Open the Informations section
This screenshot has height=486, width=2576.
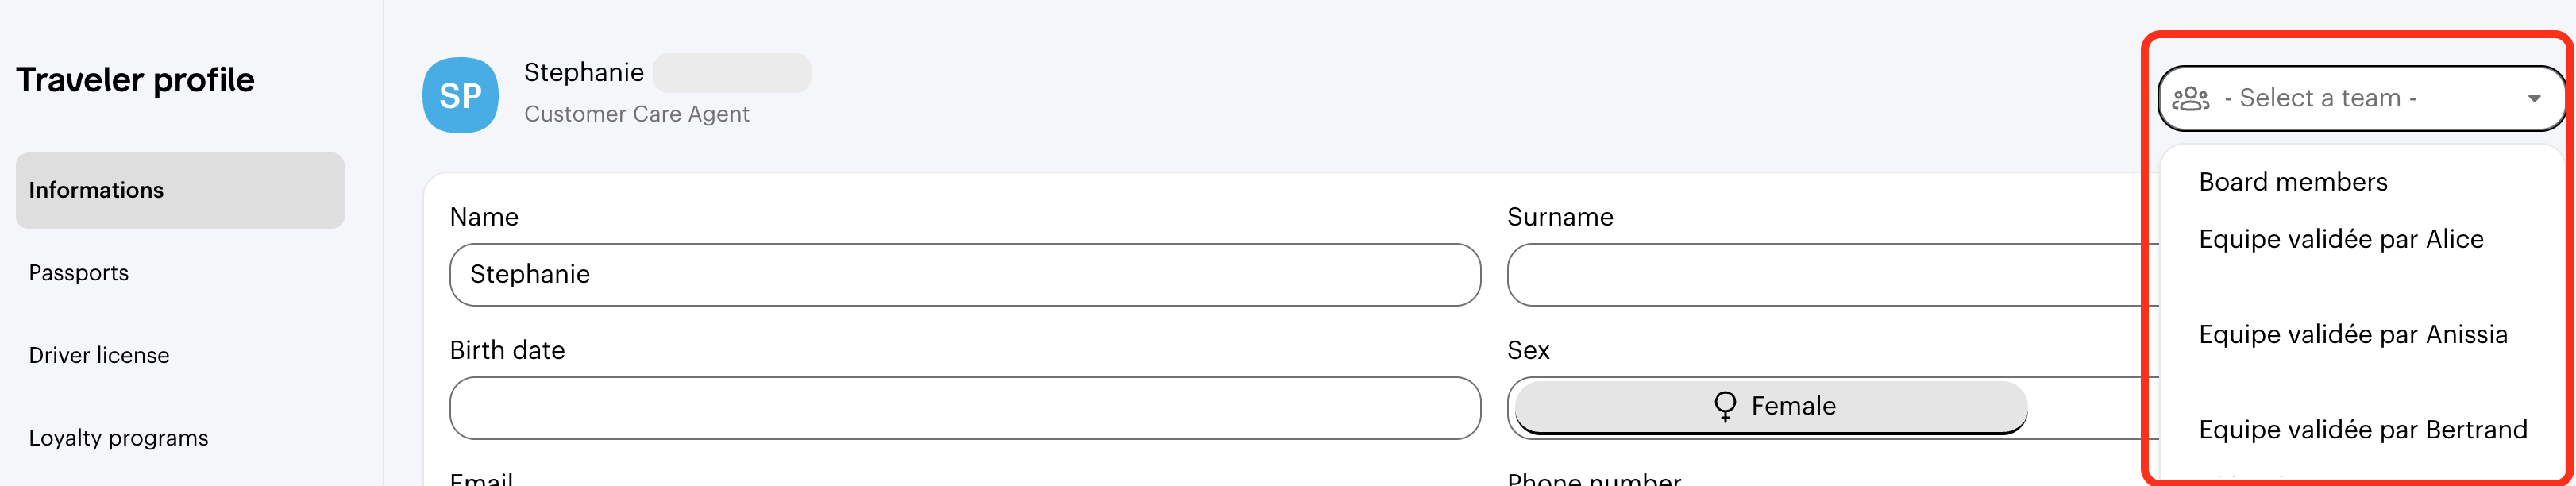(x=180, y=190)
